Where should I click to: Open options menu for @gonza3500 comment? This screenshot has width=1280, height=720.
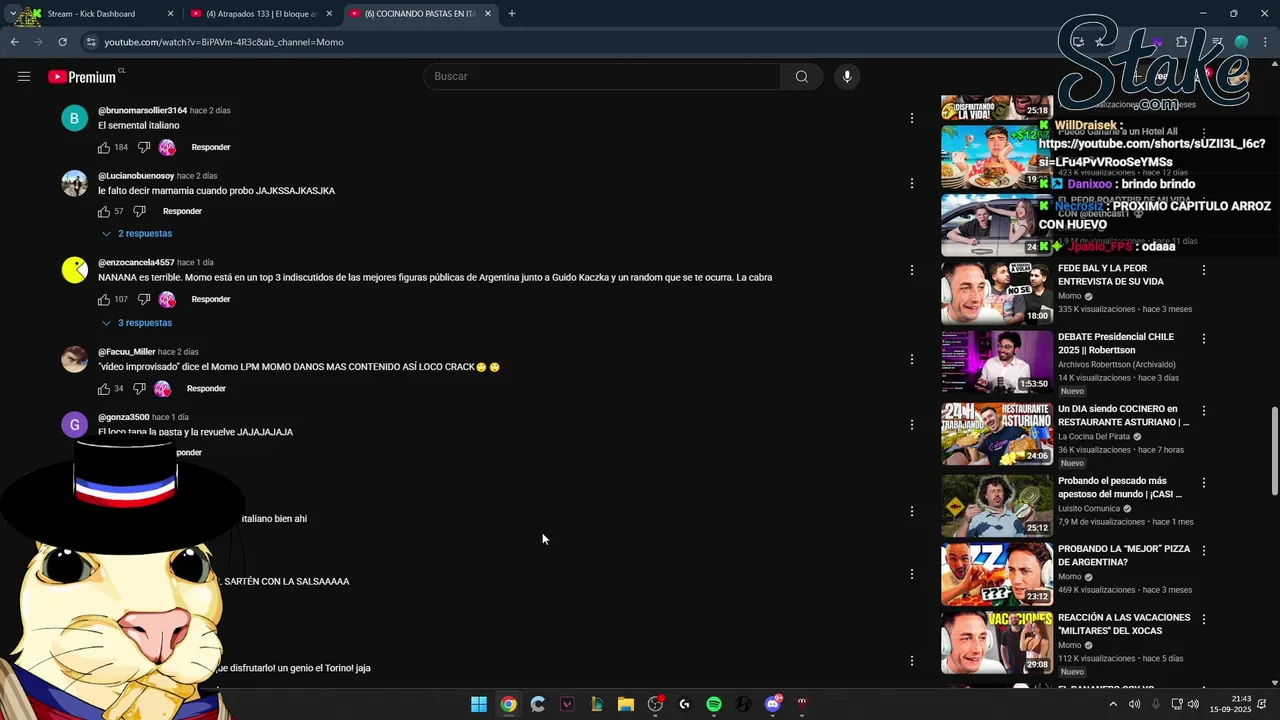tap(911, 424)
